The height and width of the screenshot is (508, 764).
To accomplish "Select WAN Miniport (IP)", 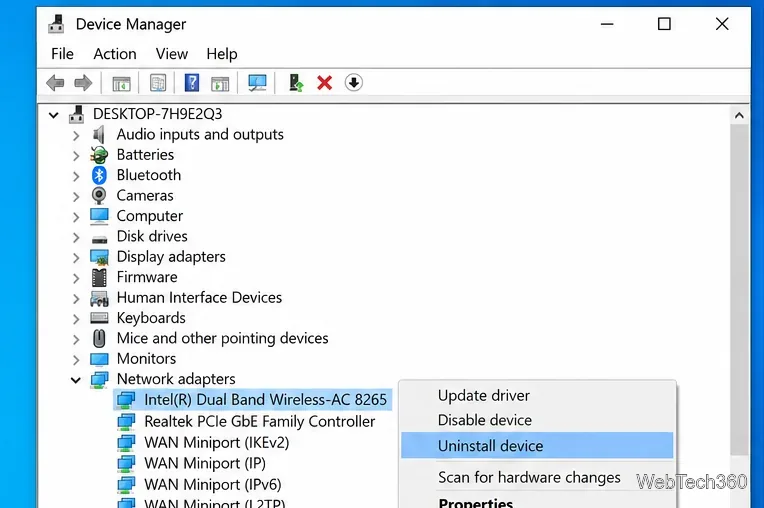I will click(x=205, y=463).
